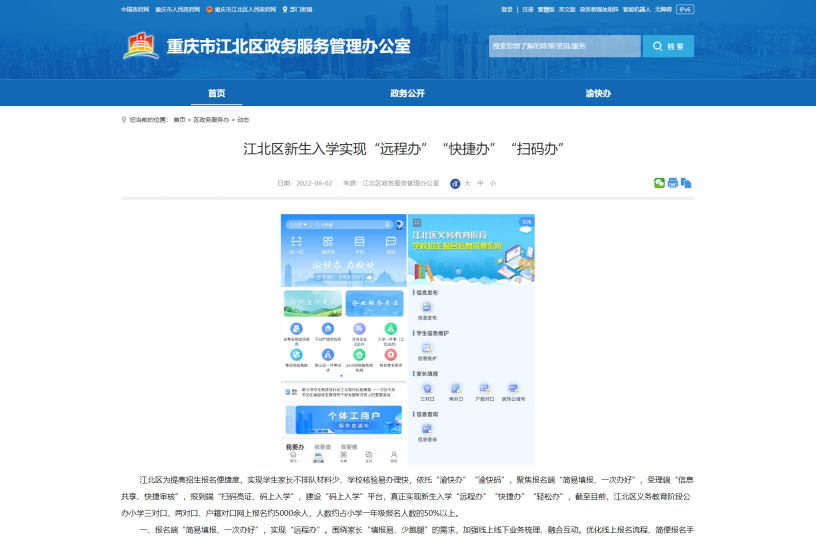
Task: Click the copy link icon
Action: (686, 183)
